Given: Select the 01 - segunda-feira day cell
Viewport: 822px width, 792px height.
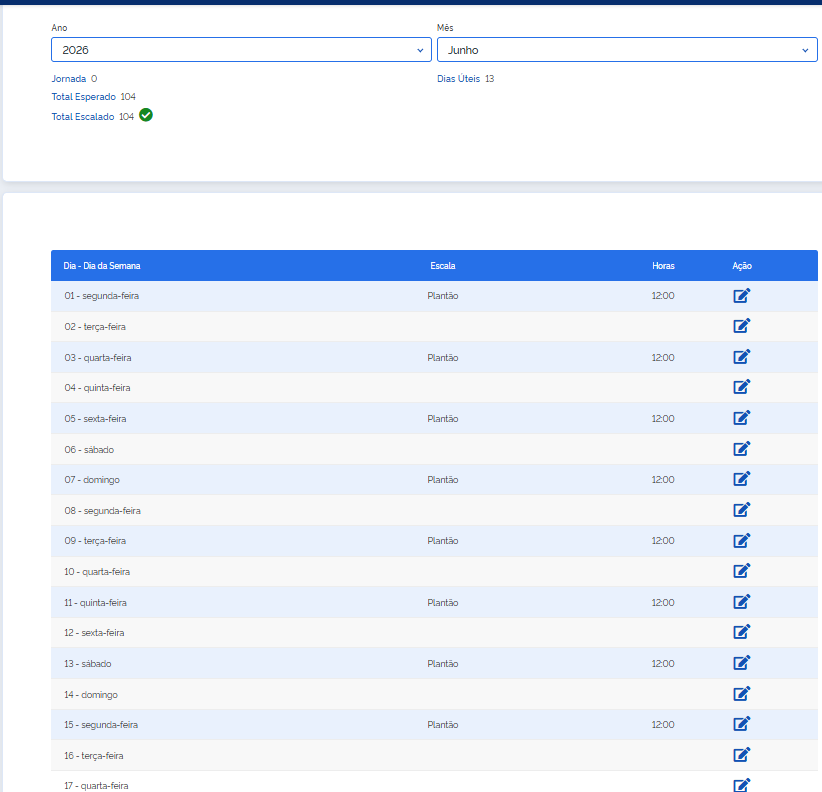Looking at the screenshot, I should 102,296.
